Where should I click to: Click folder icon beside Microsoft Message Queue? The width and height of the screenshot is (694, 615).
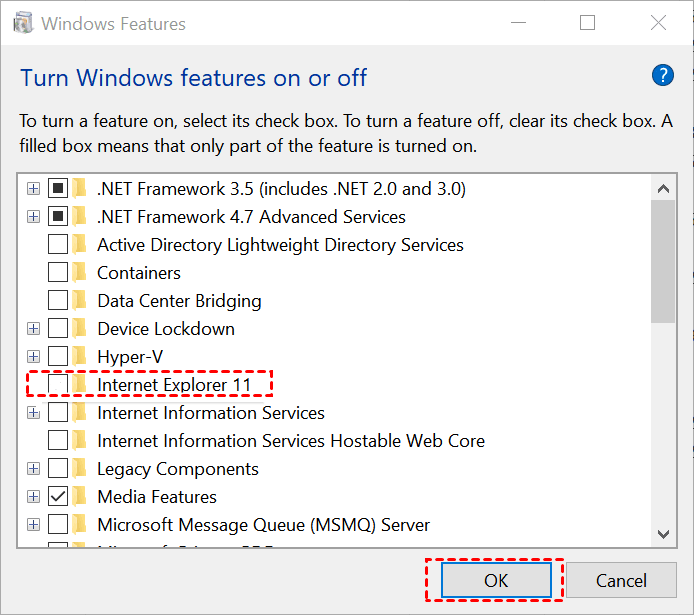click(80, 525)
